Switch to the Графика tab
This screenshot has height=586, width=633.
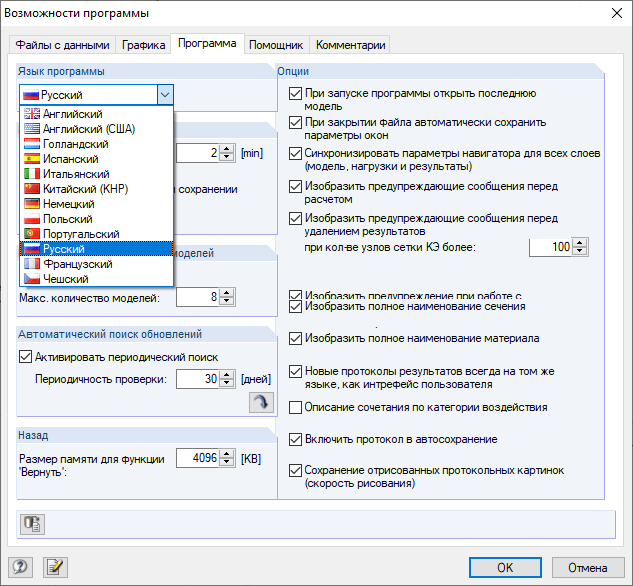[143, 44]
